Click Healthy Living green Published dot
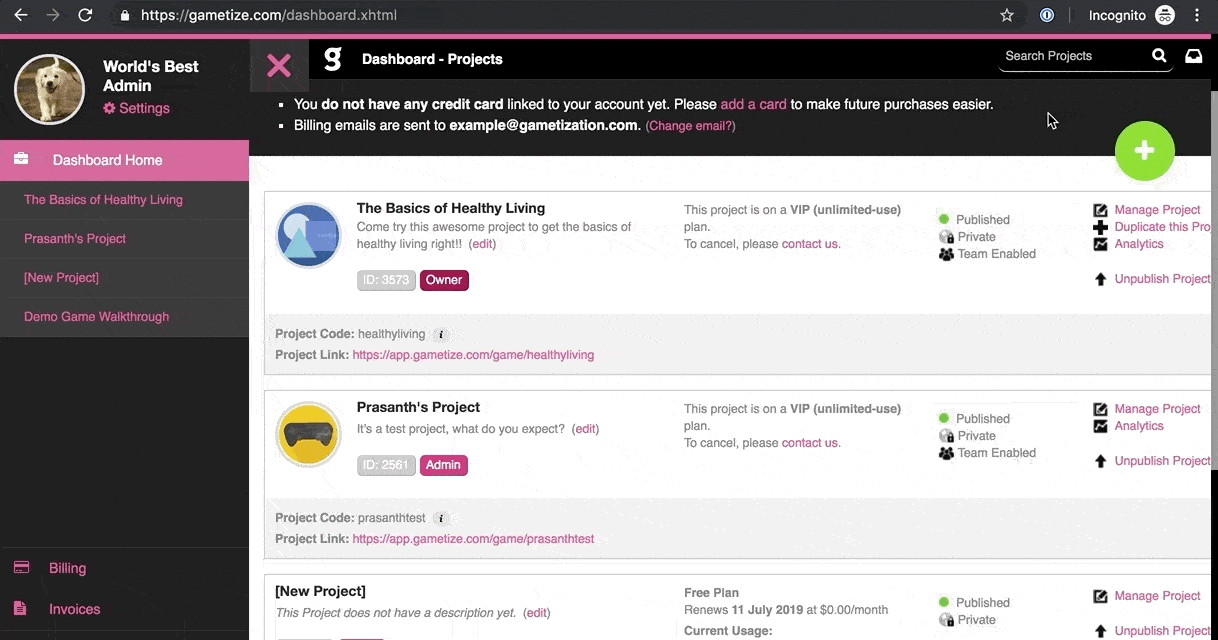The image size is (1218, 640). (944, 219)
